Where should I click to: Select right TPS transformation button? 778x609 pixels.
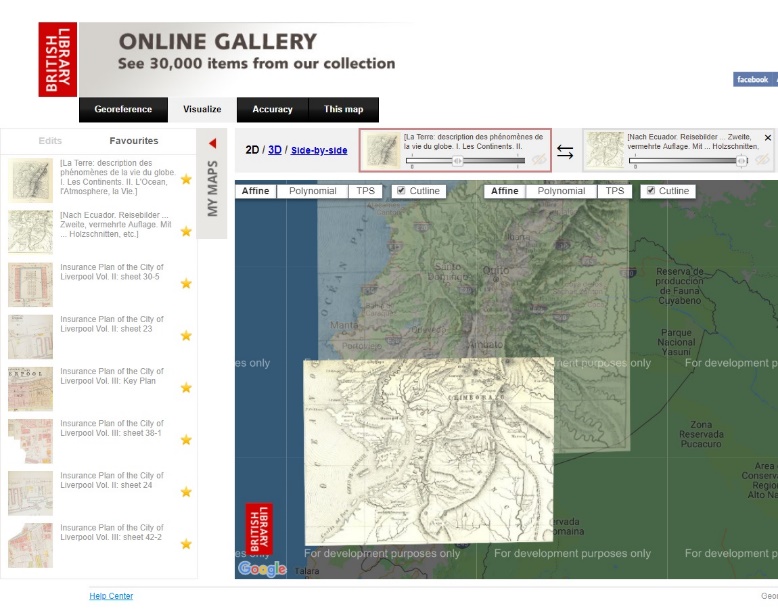coord(614,191)
